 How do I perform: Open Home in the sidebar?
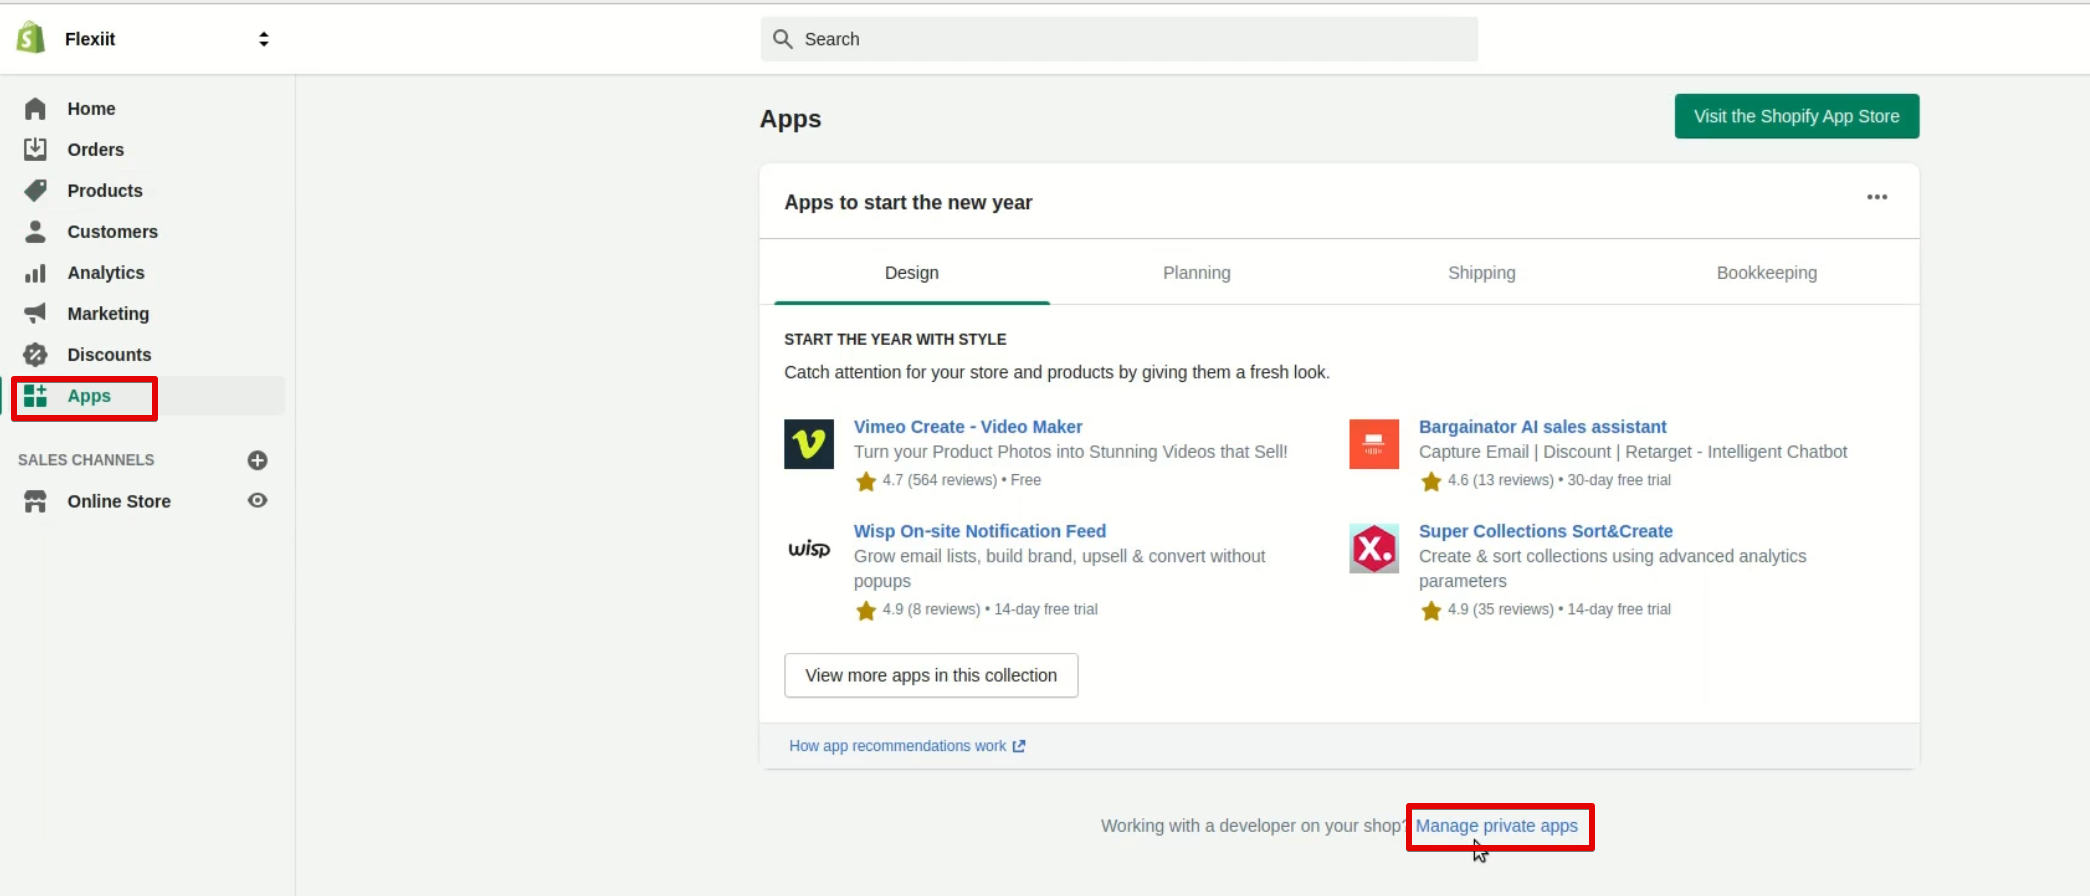[x=91, y=108]
